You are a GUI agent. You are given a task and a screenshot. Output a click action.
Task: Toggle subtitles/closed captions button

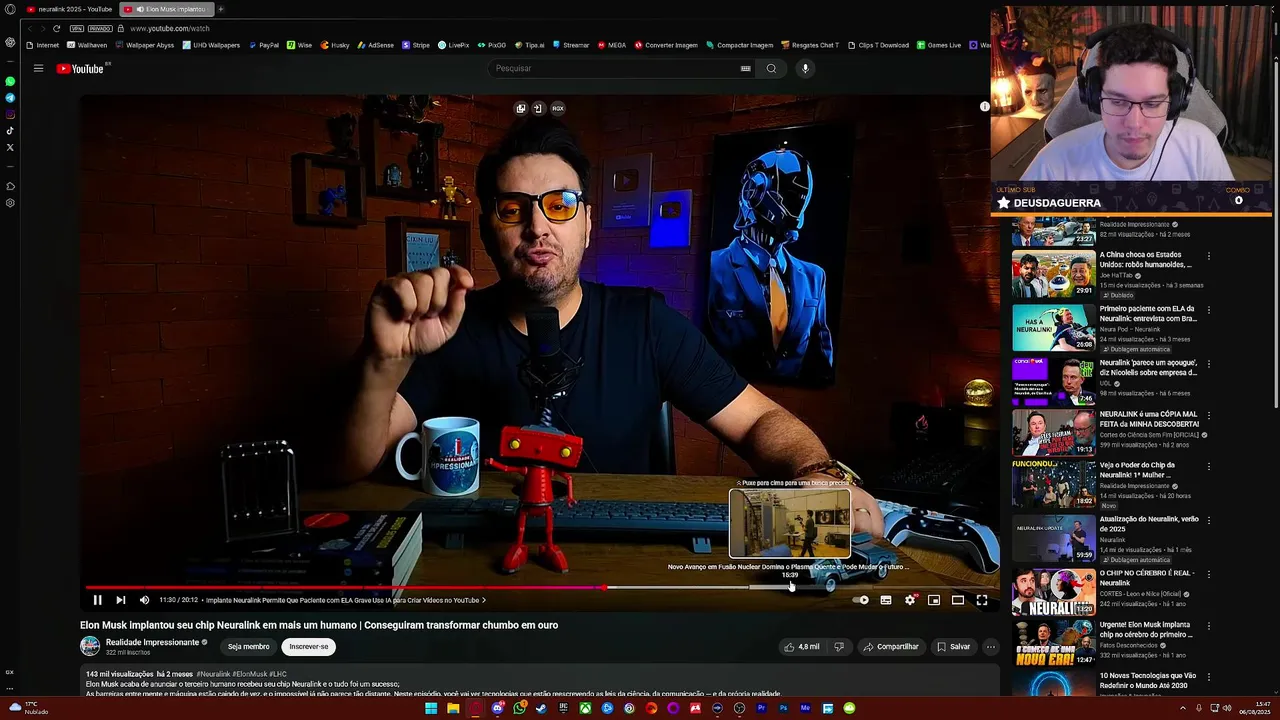click(x=886, y=600)
